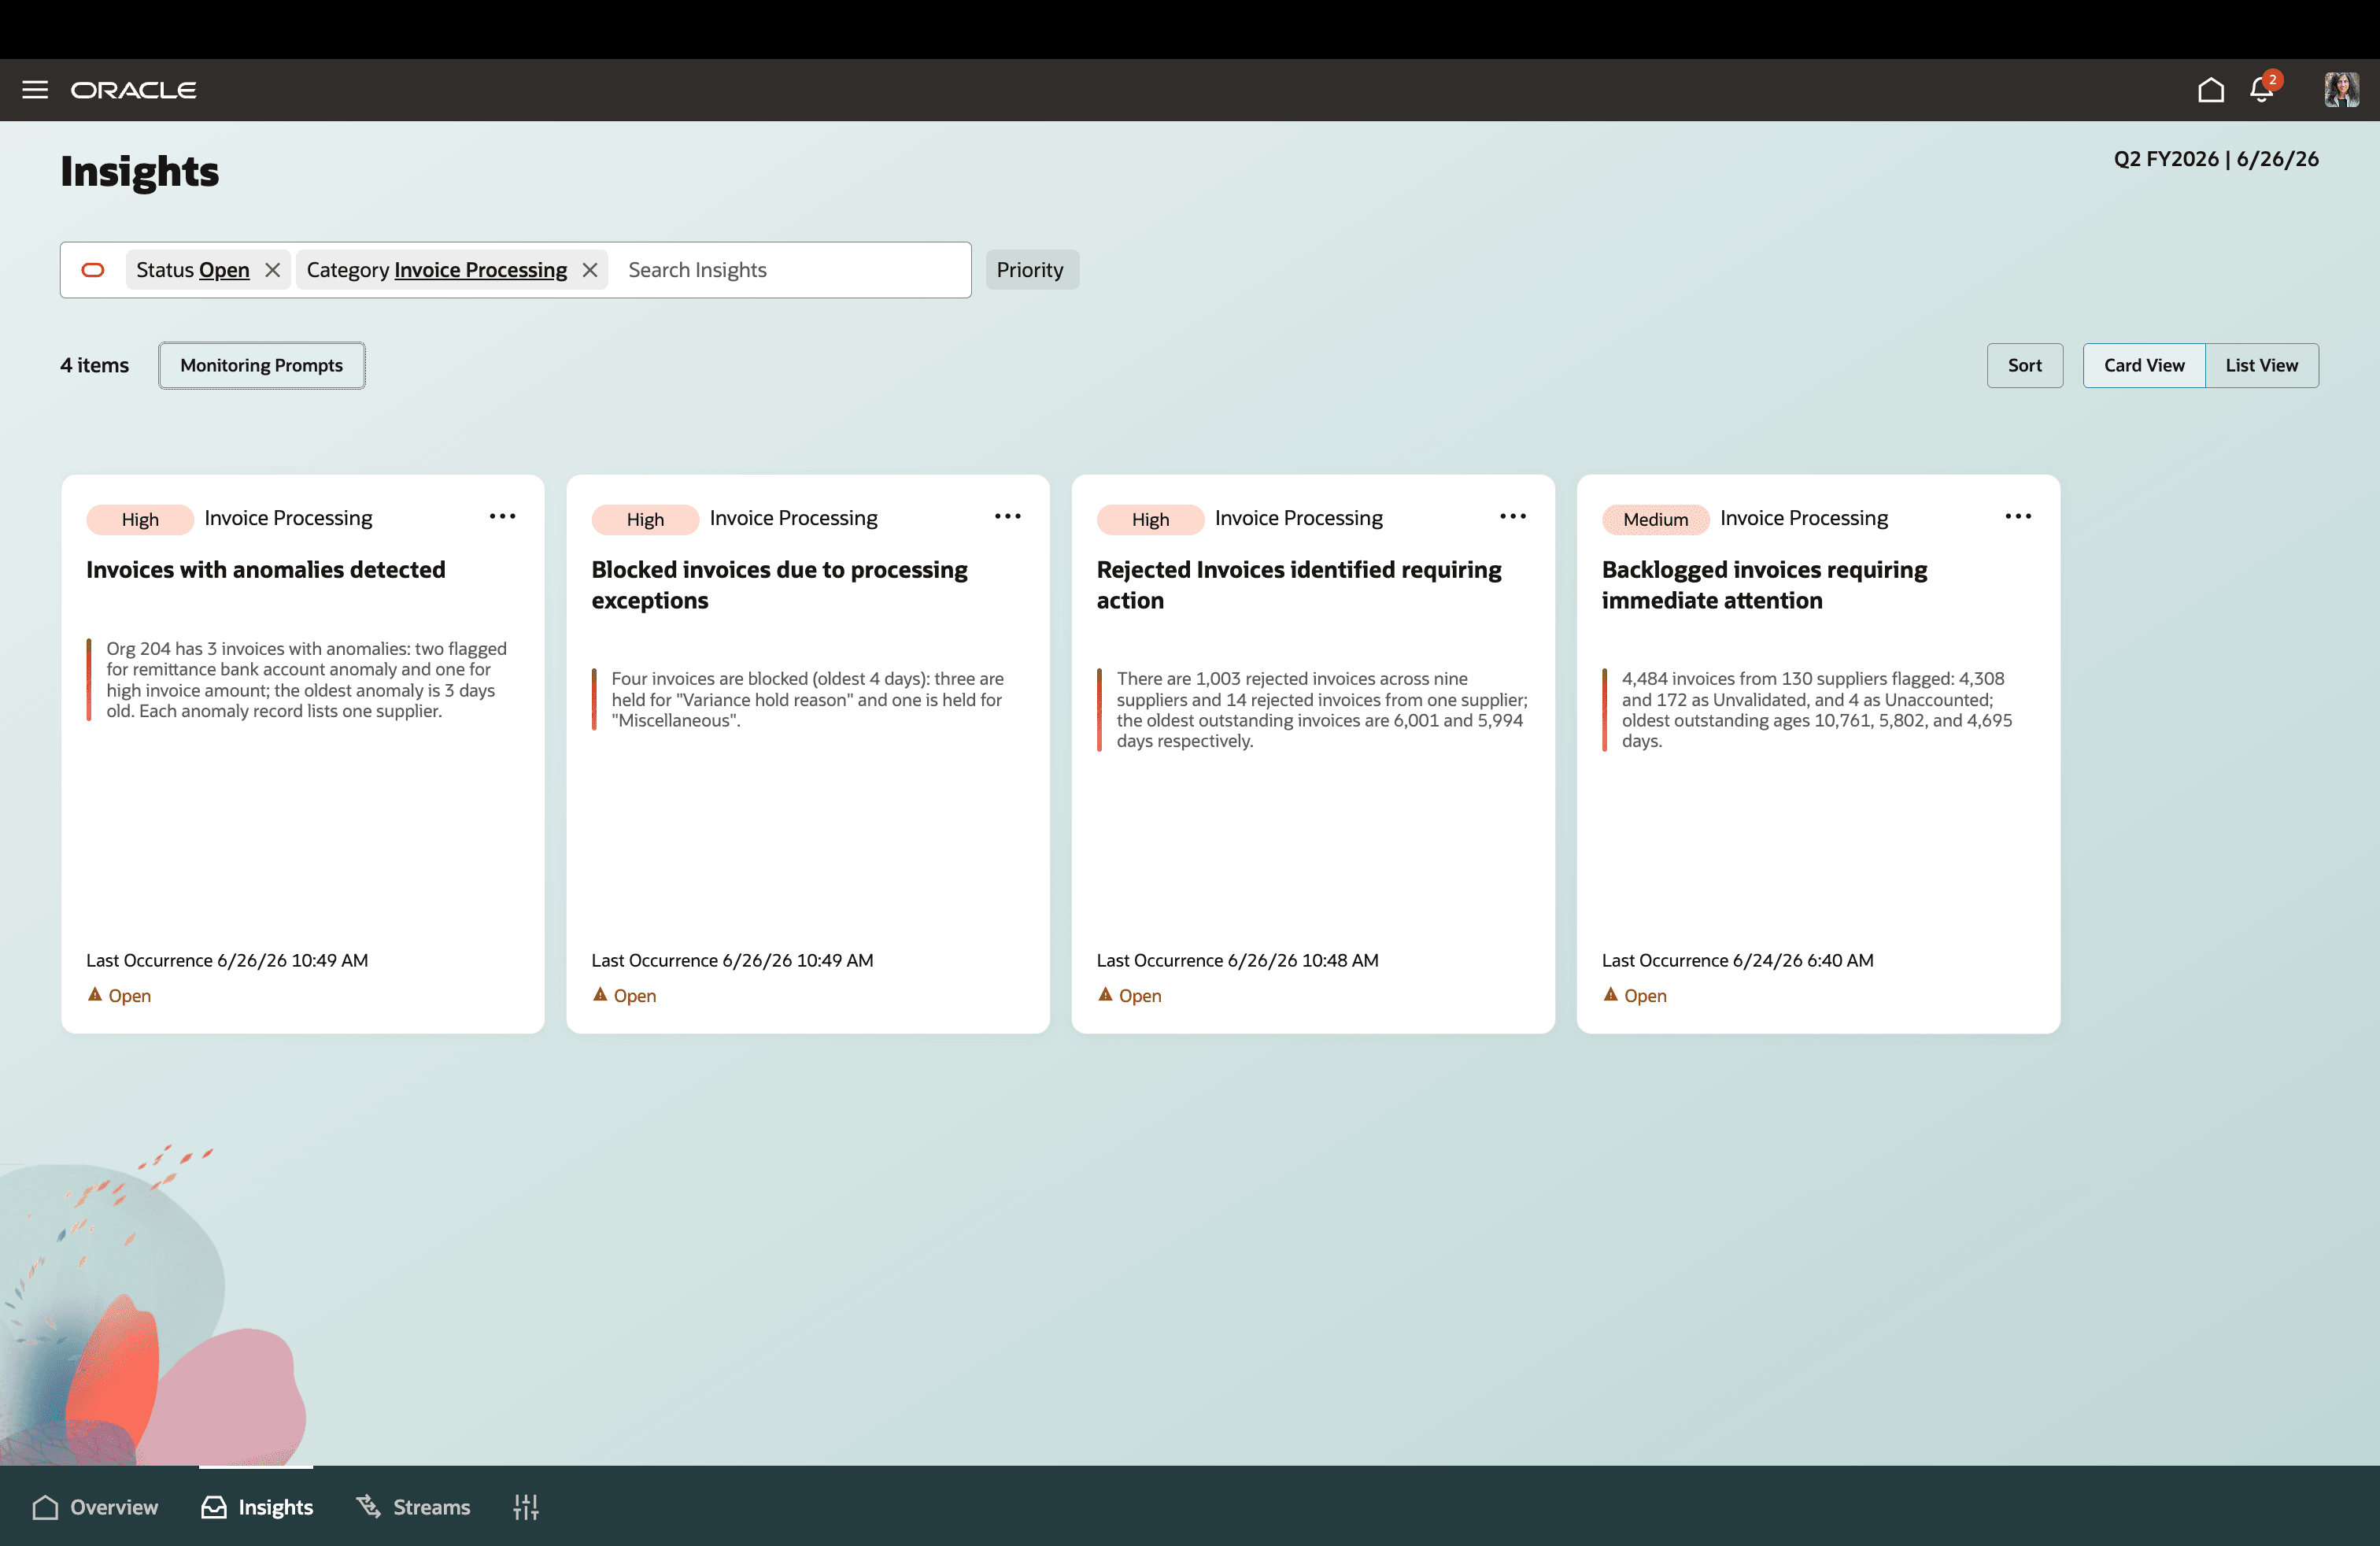
Task: Open Backlogged invoices requiring immediate attention
Action: coord(1764,585)
